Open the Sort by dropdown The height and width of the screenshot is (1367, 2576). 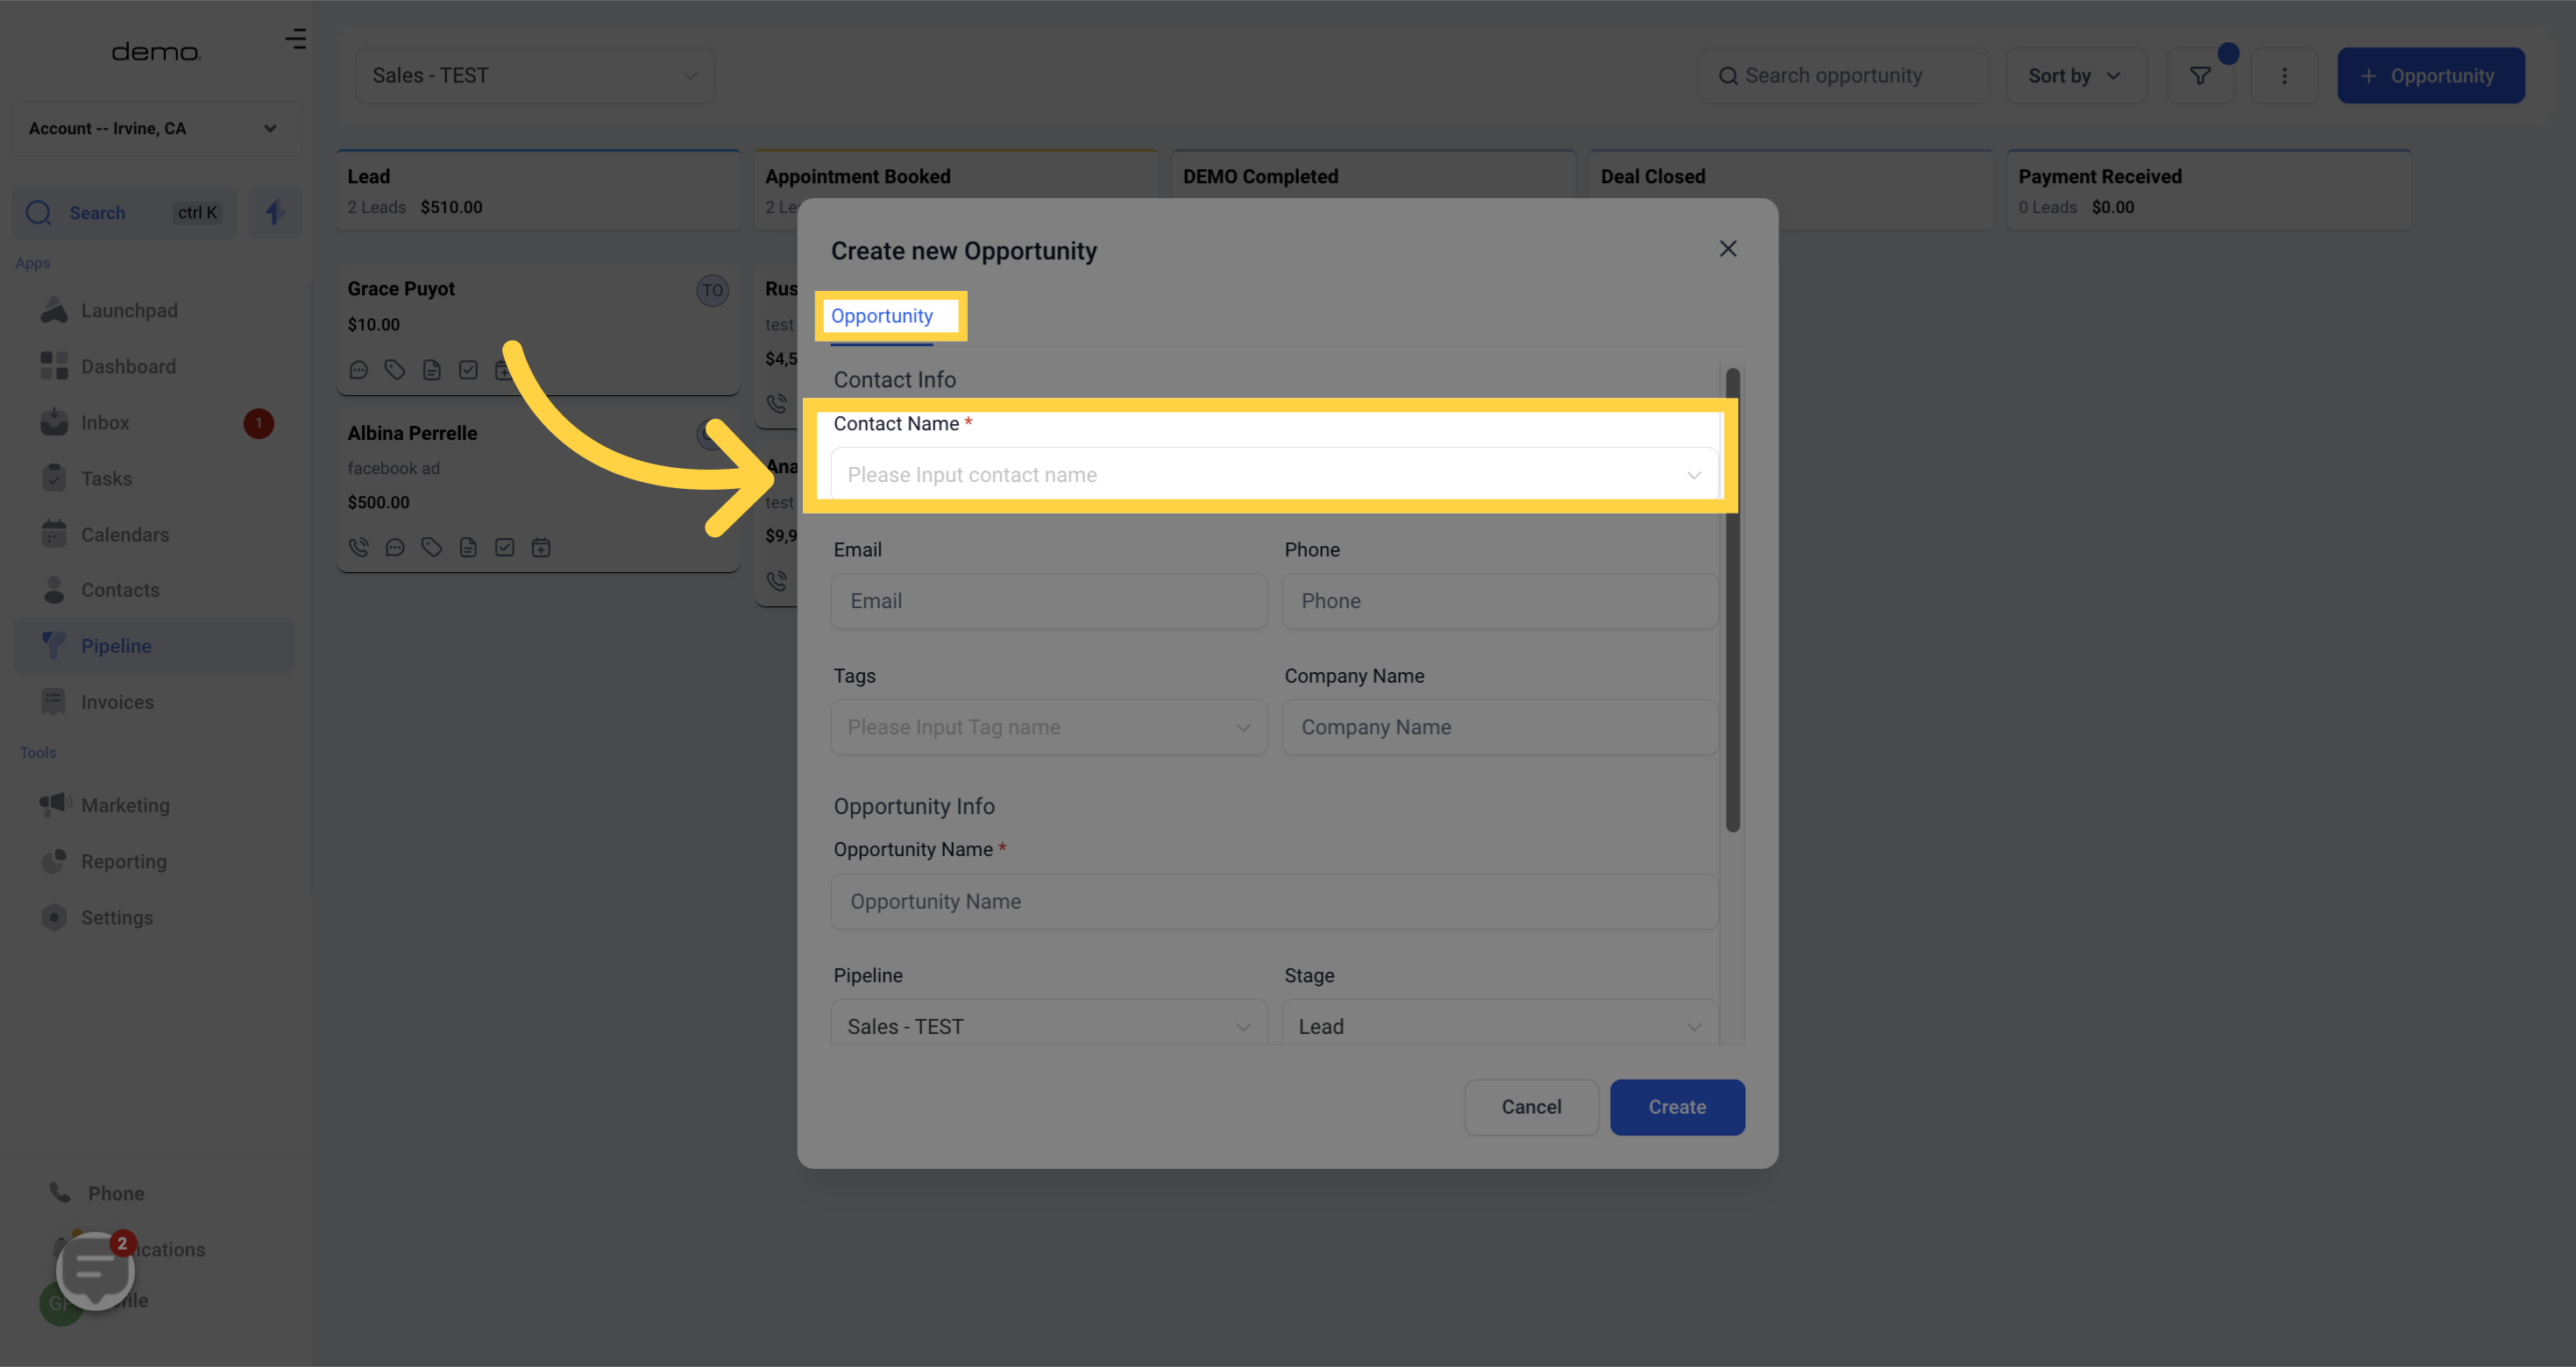[x=2074, y=76]
